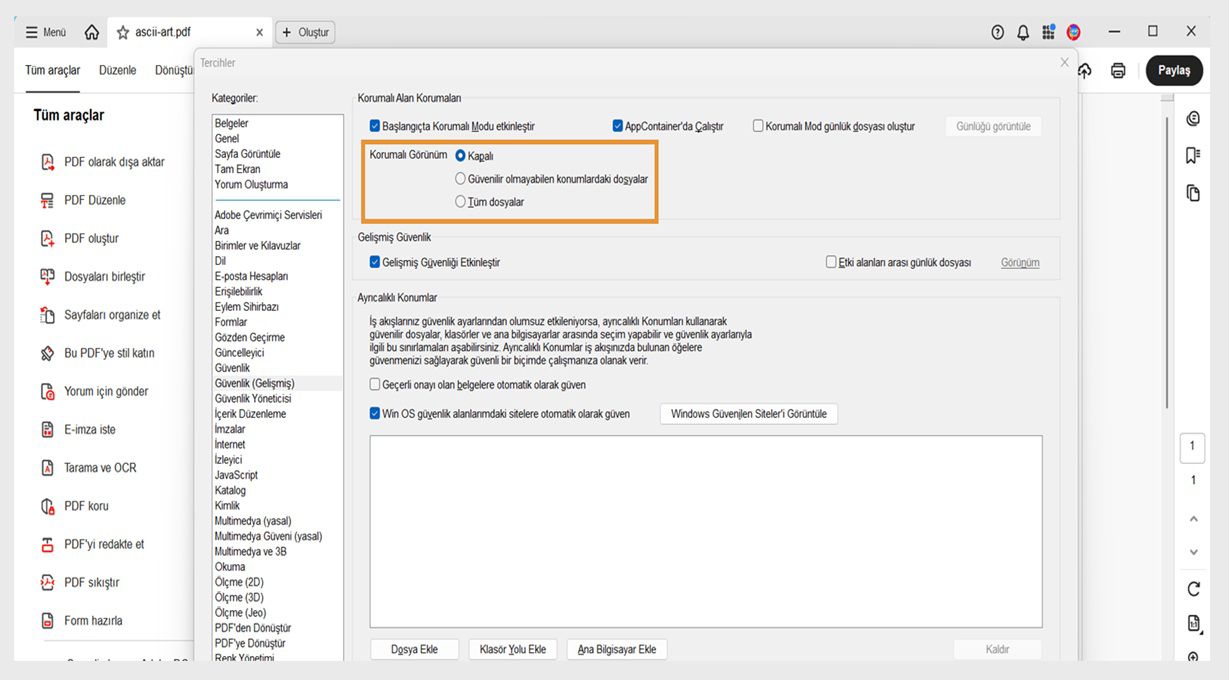Uncheck AppContainer'da Çalıştır
This screenshot has width=1229, height=680.
tap(618, 124)
